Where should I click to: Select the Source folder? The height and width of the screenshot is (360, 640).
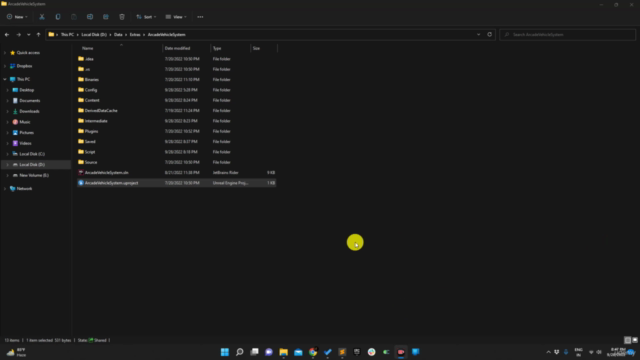176,162
